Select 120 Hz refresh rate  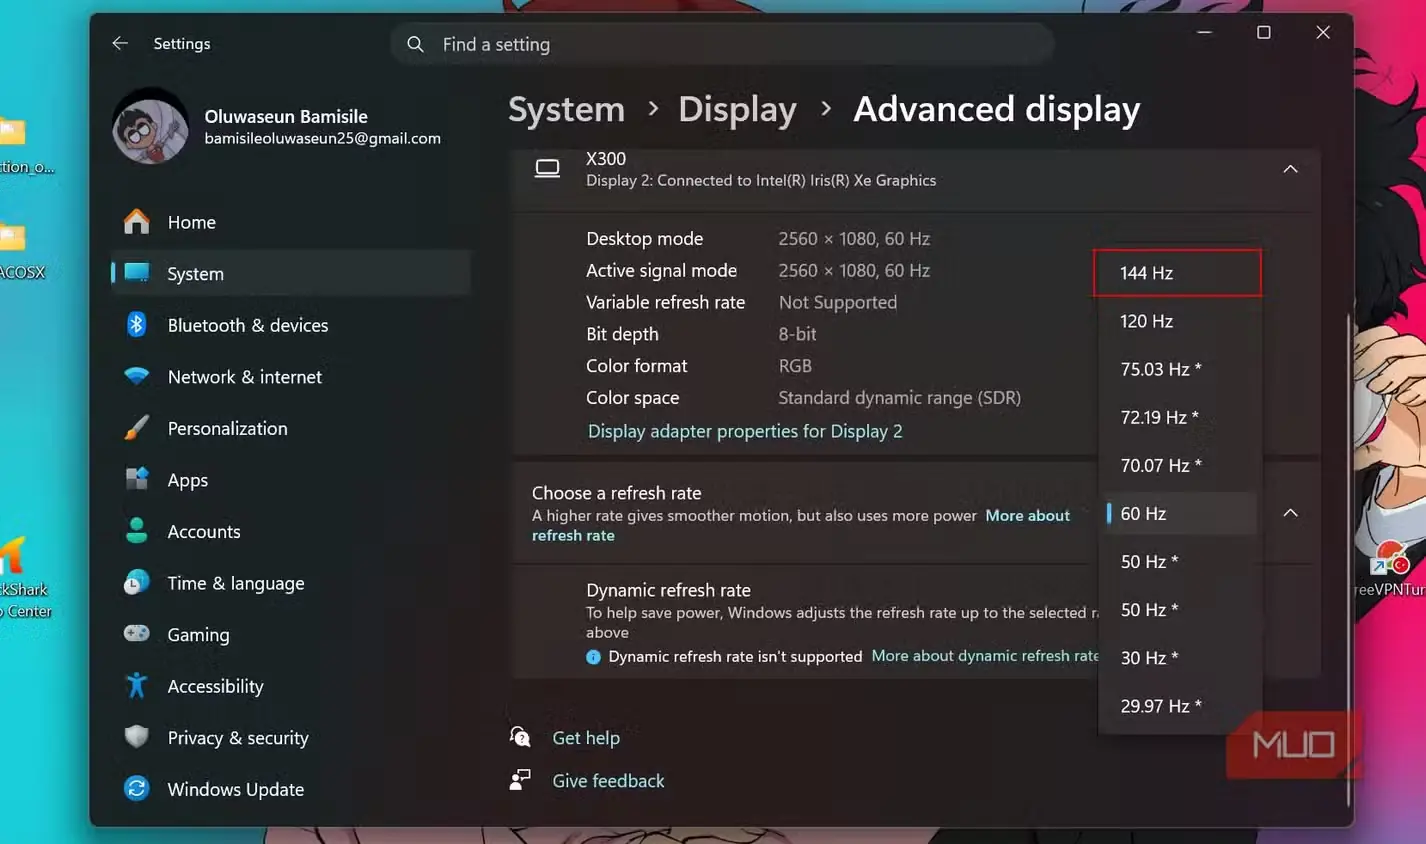tap(1178, 321)
